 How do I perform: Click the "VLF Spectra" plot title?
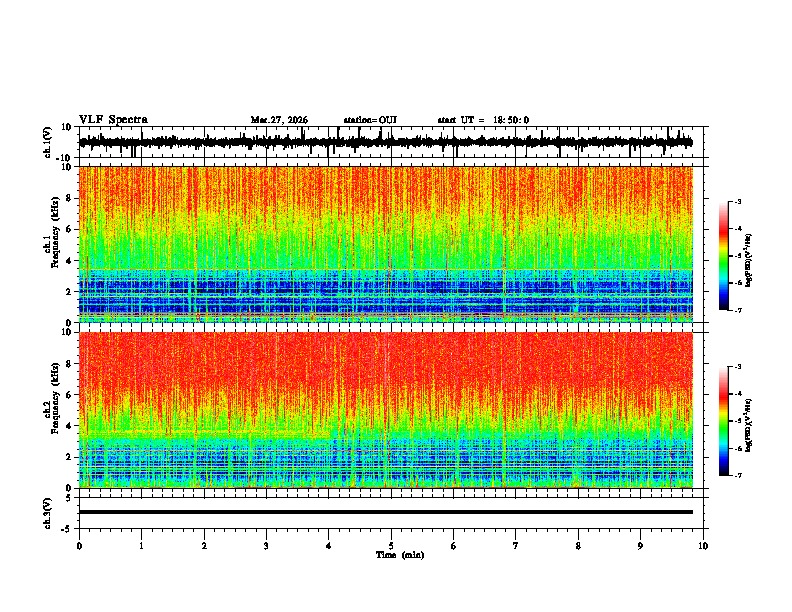(113, 120)
